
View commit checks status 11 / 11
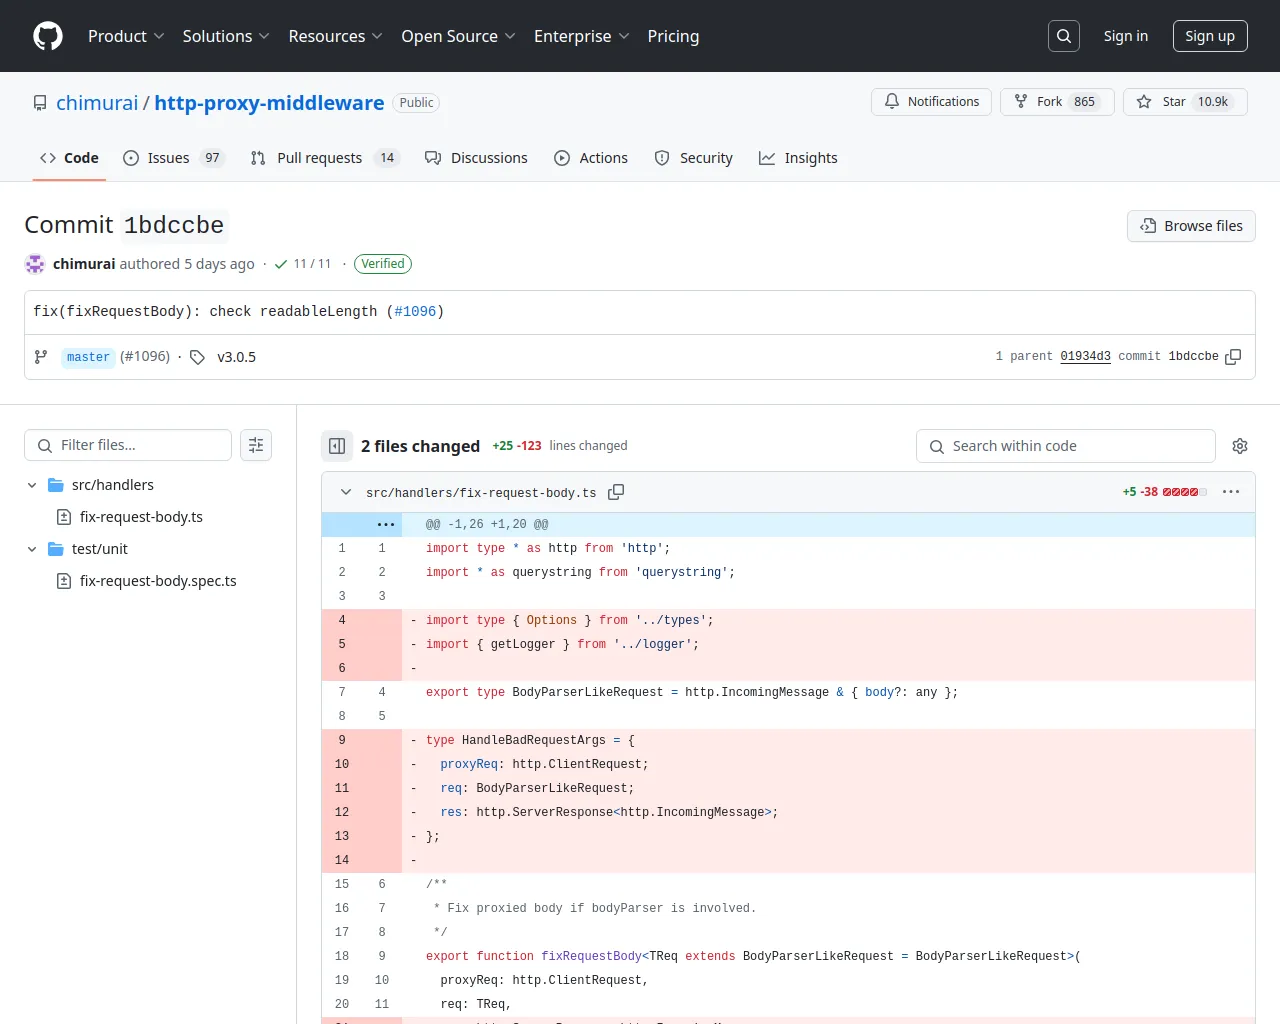click(303, 264)
